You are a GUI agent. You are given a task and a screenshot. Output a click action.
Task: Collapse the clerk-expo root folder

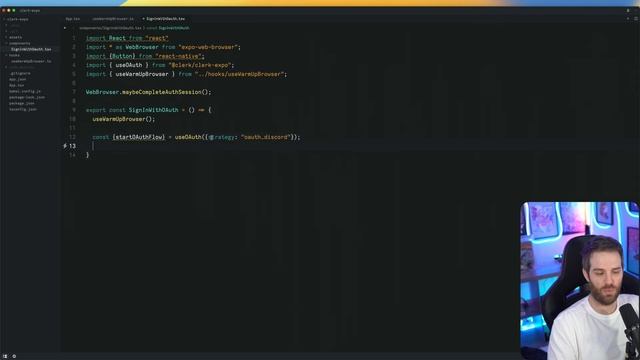17,19
